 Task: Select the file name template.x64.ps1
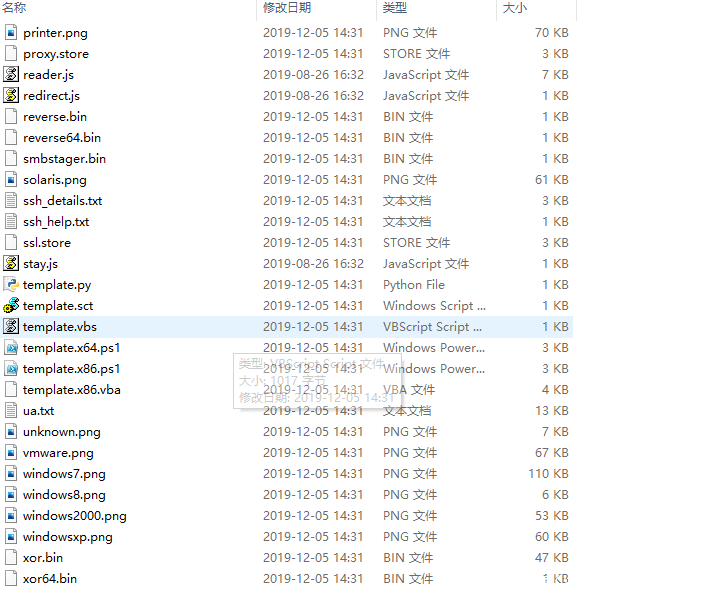[72, 348]
